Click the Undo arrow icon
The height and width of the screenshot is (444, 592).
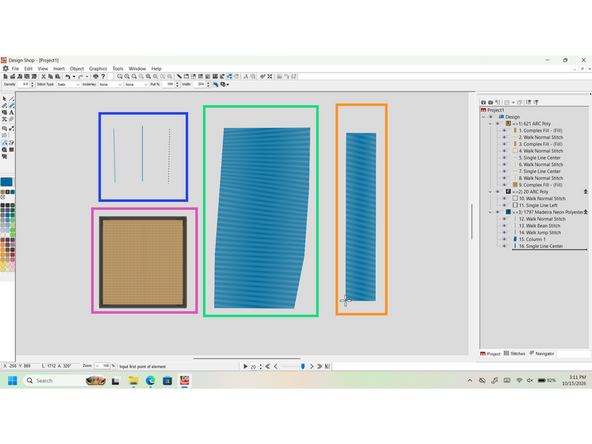(67, 76)
